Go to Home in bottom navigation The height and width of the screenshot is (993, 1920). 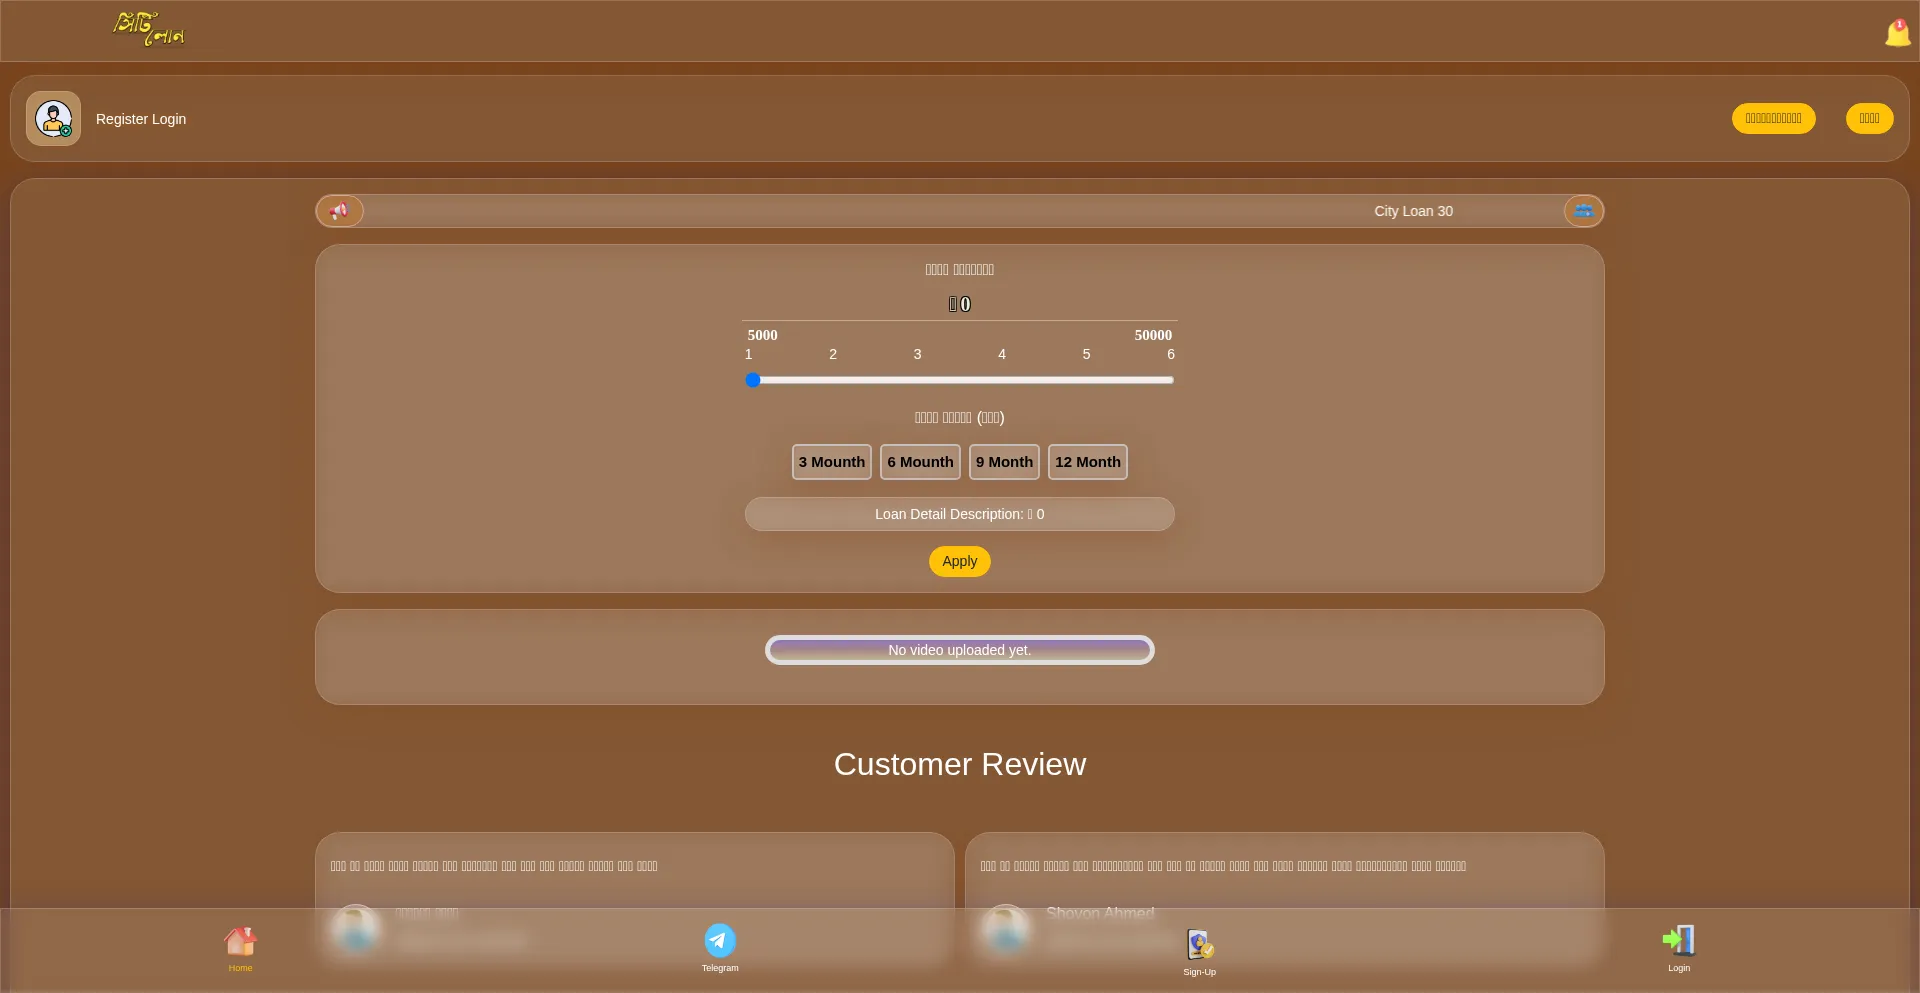(240, 947)
